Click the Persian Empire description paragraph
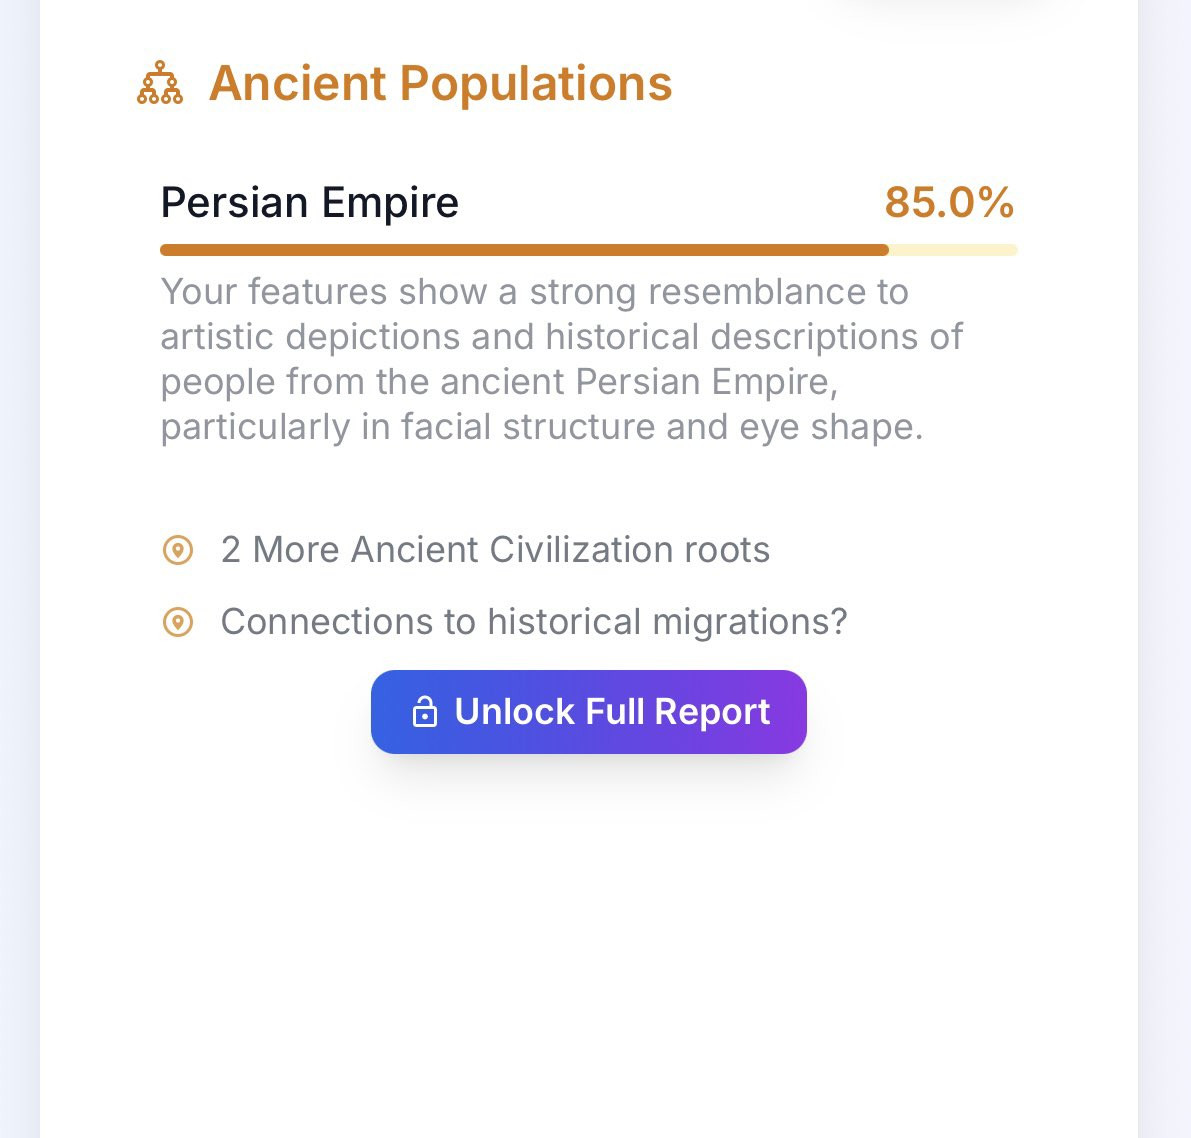The height and width of the screenshot is (1138, 1191). (562, 359)
